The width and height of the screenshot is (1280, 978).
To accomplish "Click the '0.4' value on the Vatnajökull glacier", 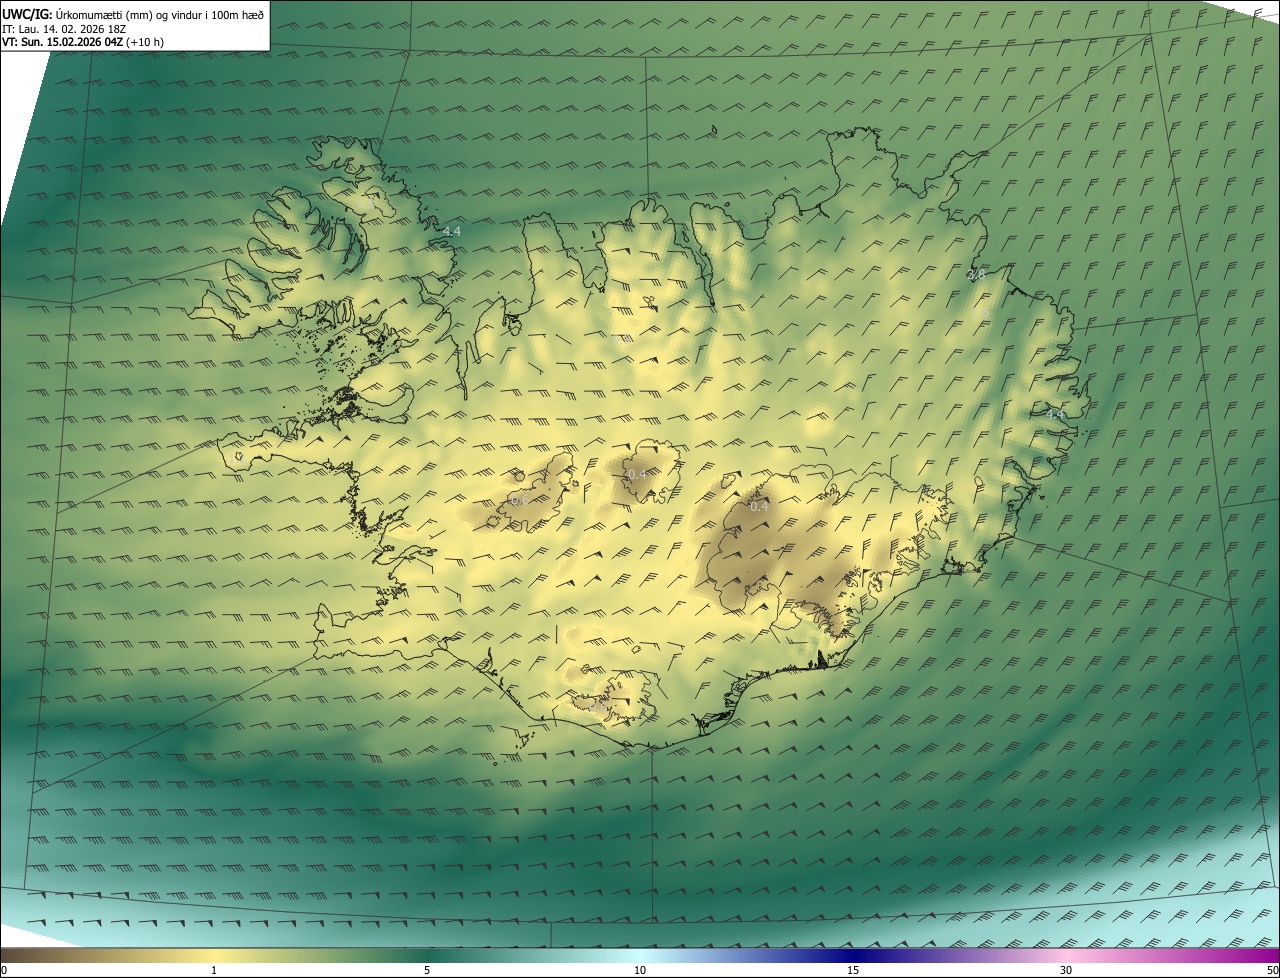I will pos(760,506).
